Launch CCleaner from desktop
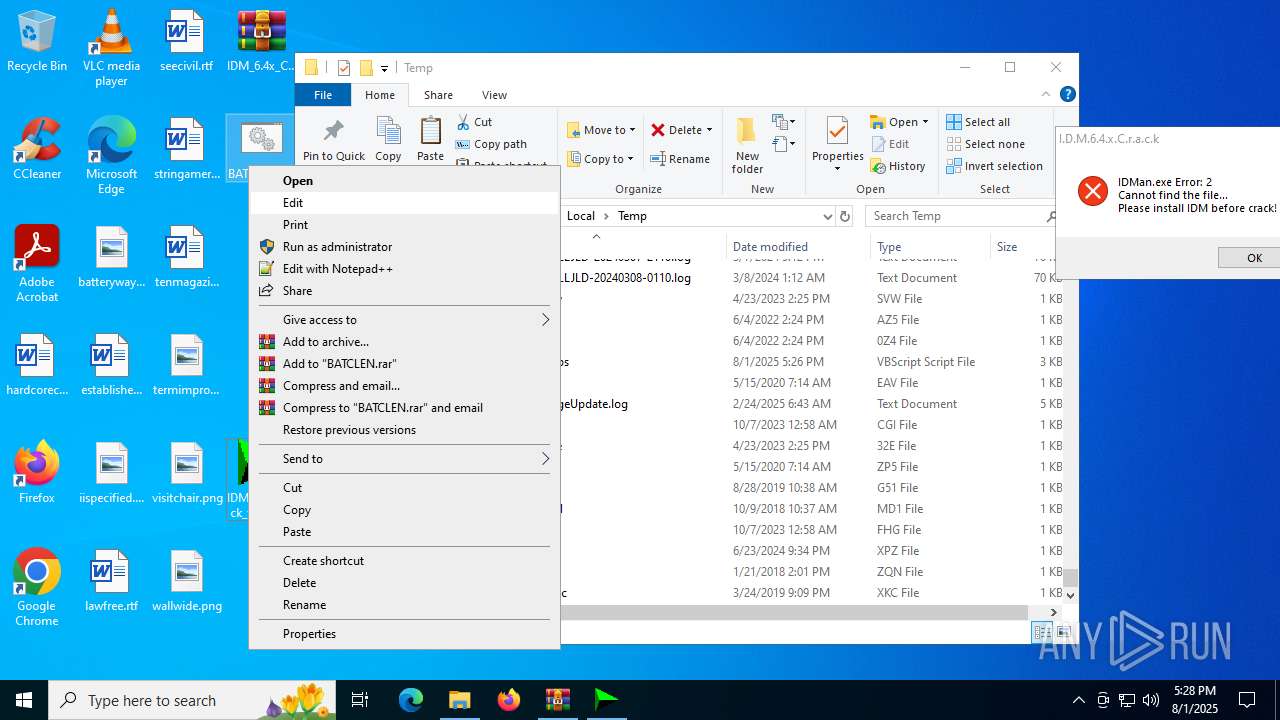 tap(37, 149)
